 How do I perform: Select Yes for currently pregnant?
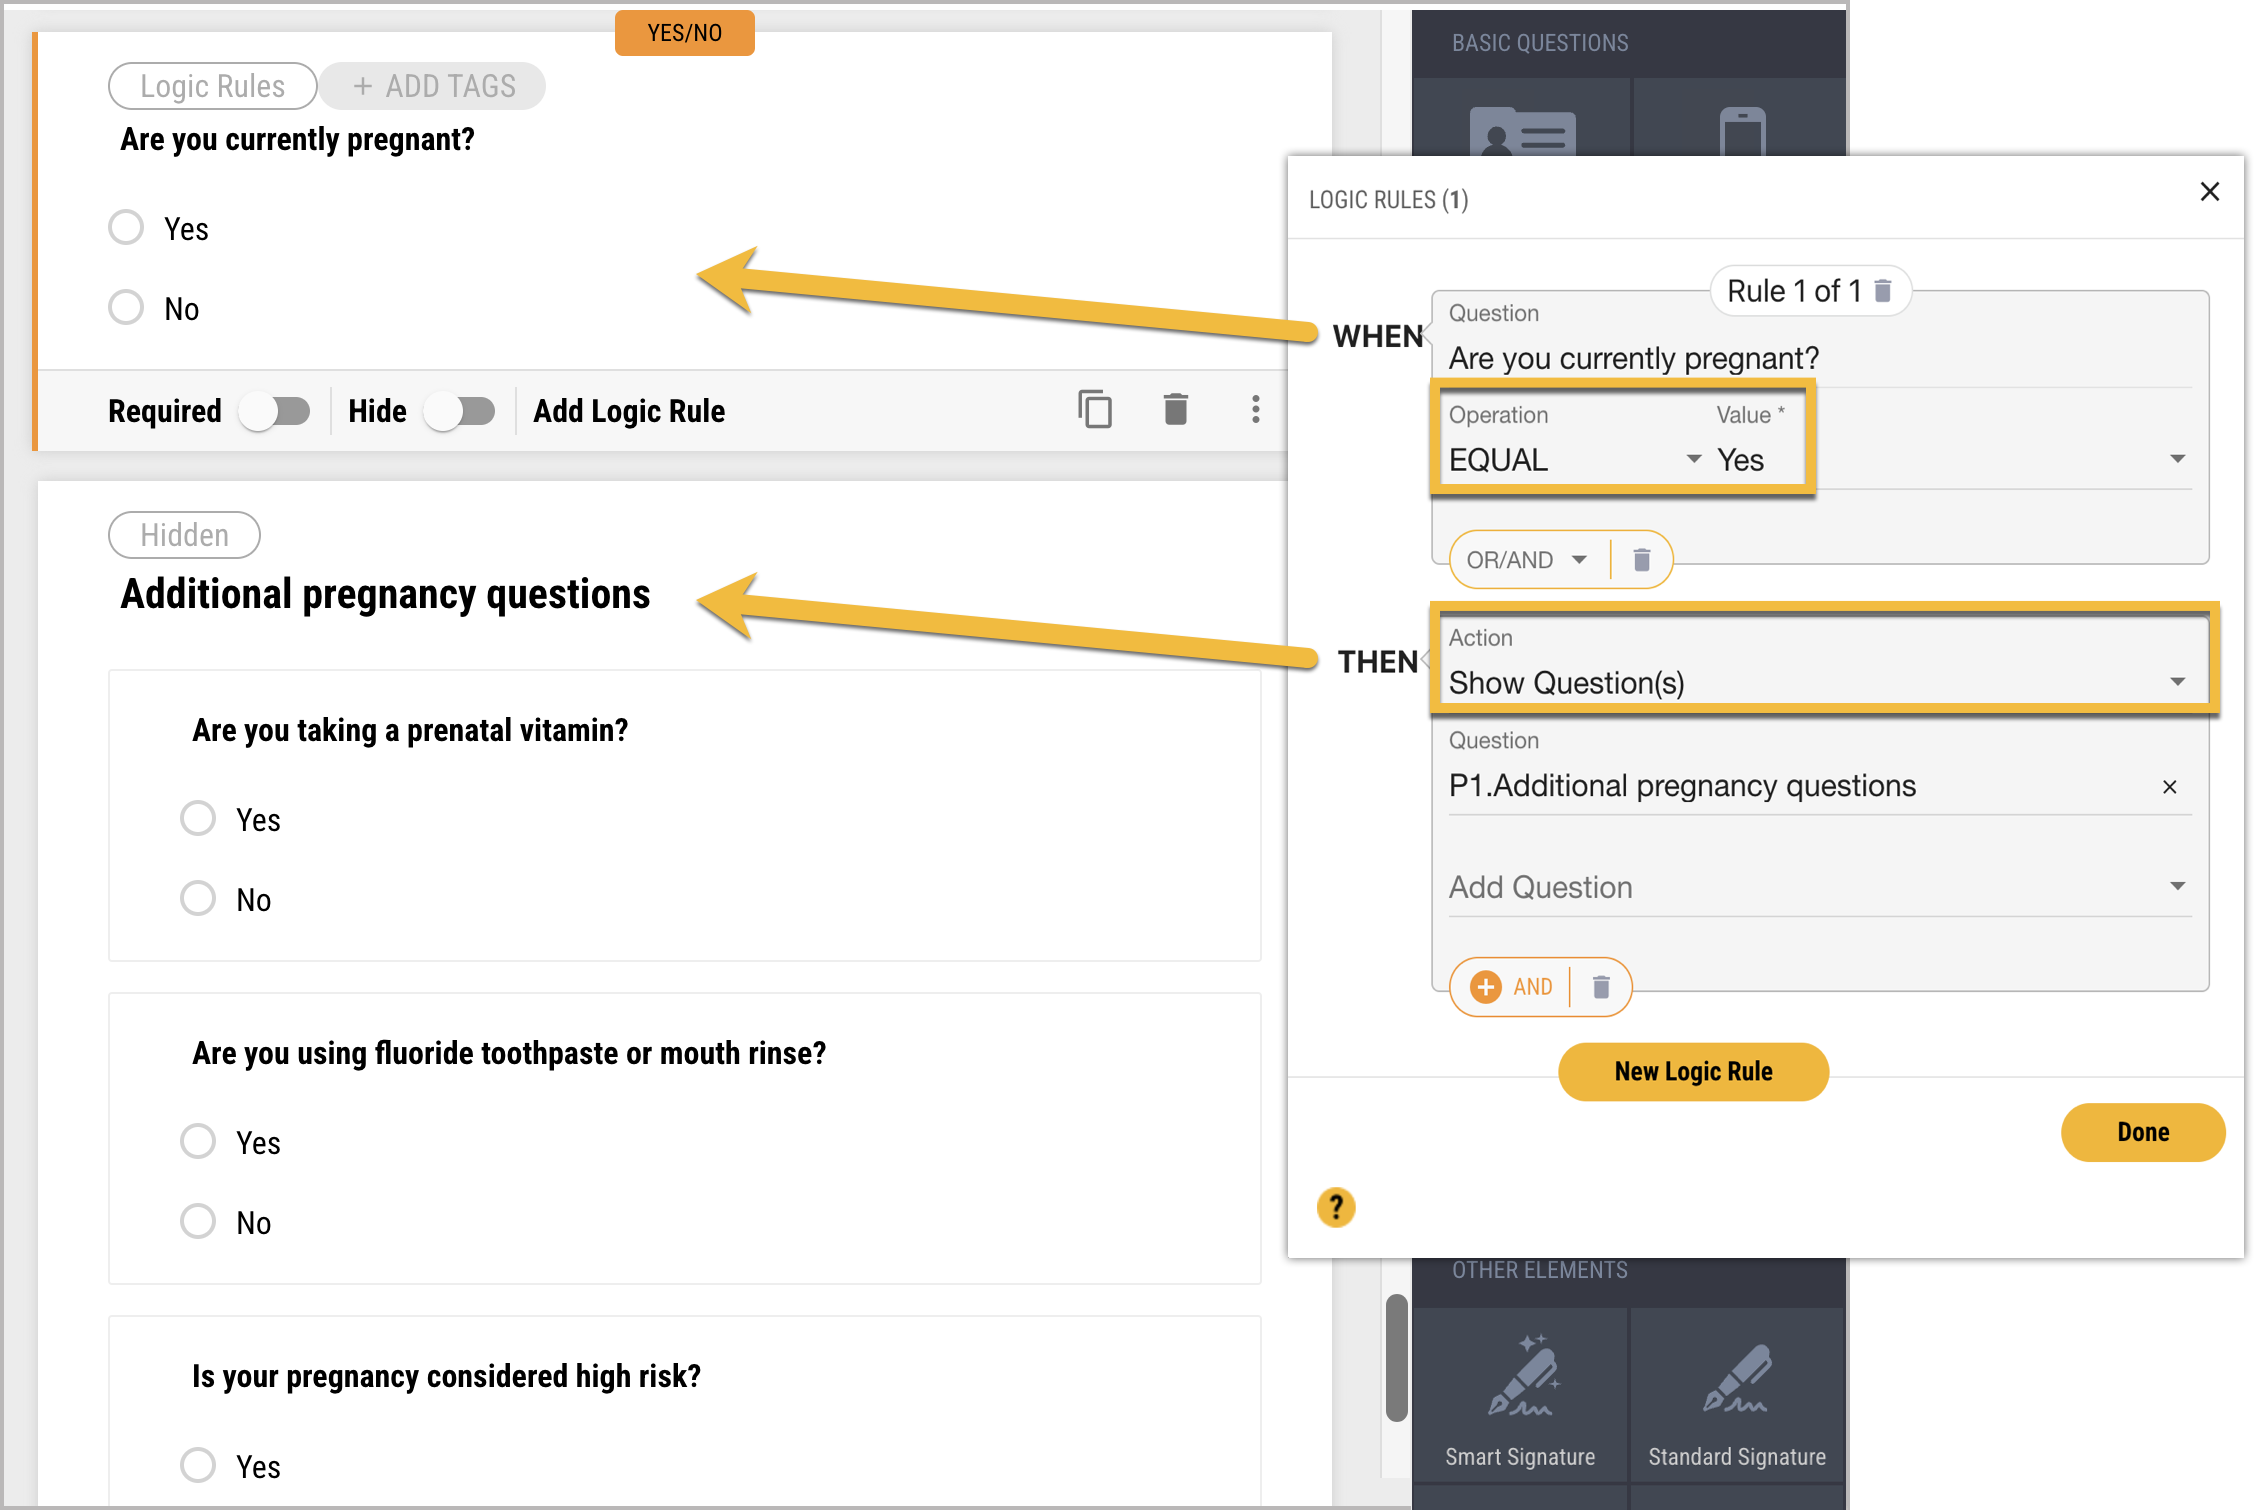click(126, 227)
